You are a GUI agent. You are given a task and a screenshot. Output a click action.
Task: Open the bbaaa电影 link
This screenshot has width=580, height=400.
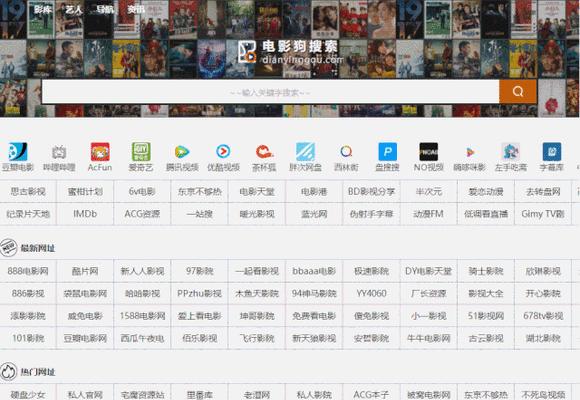(x=314, y=271)
